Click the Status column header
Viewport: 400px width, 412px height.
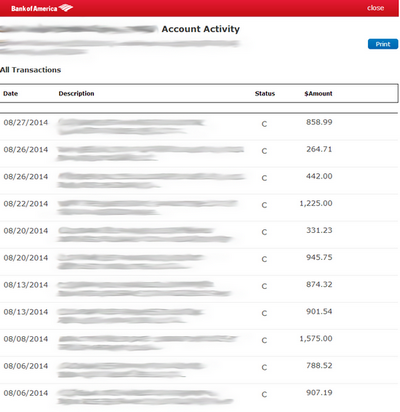[x=265, y=94]
